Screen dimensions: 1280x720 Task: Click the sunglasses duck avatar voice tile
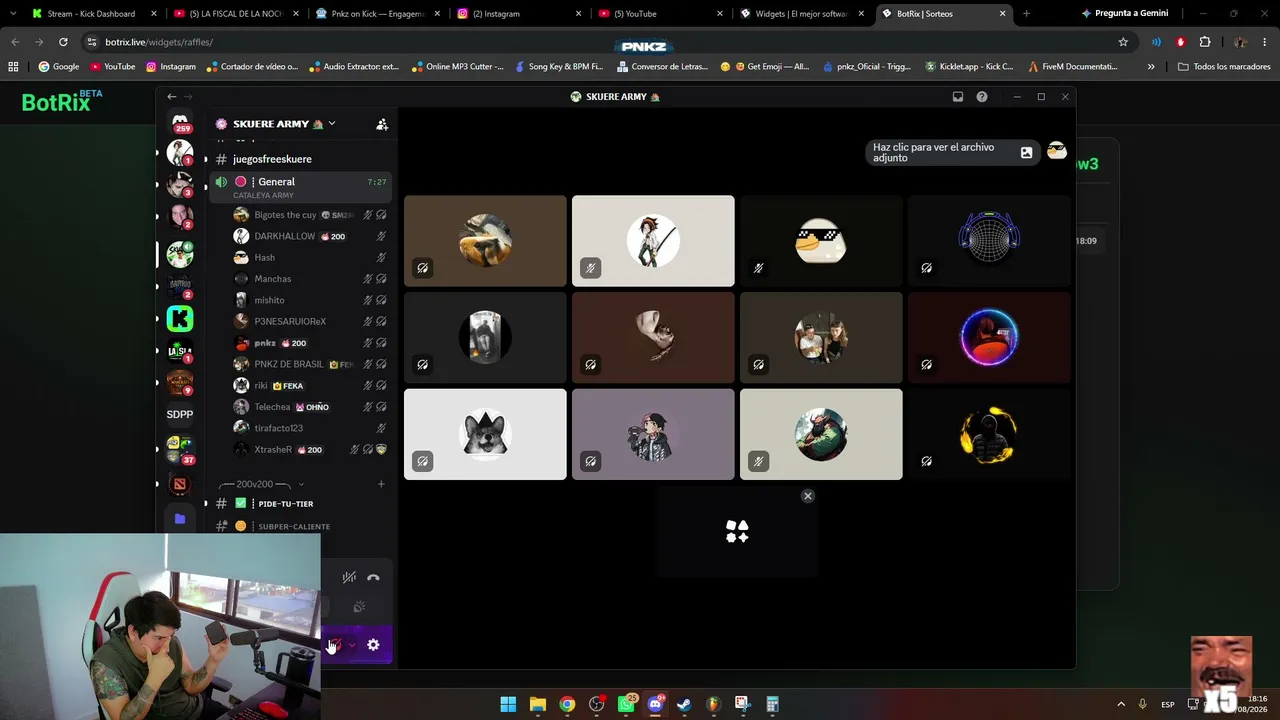[x=821, y=241]
